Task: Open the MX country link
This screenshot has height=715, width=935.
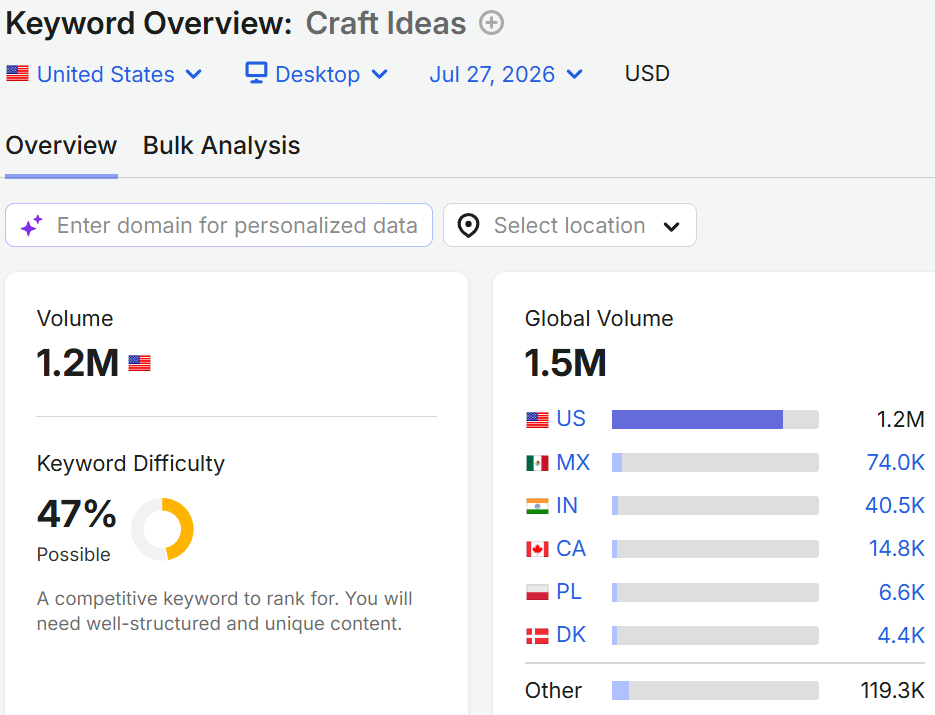Action: tap(573, 462)
